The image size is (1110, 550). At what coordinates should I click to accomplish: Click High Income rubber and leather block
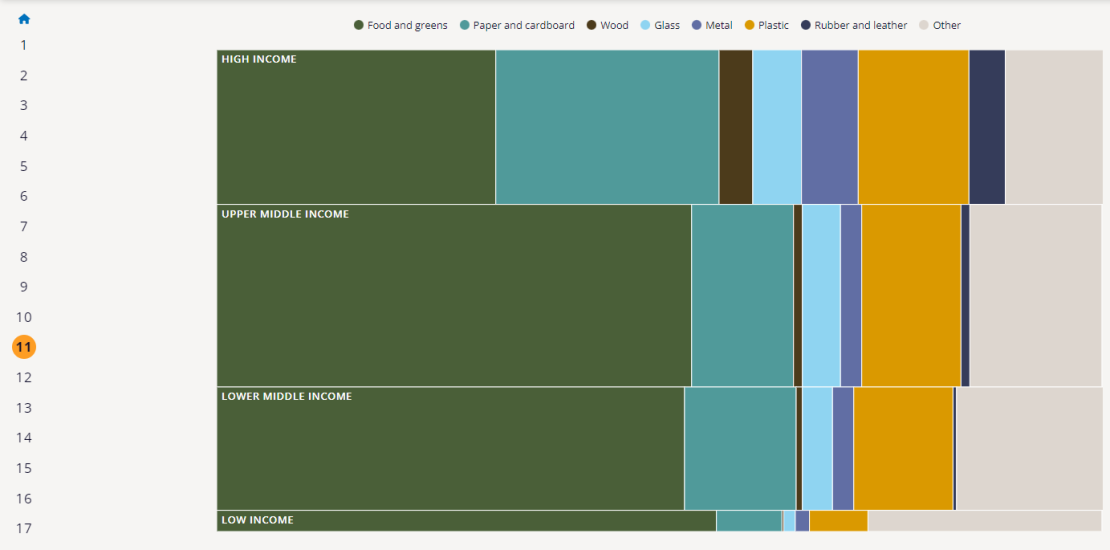(x=987, y=127)
